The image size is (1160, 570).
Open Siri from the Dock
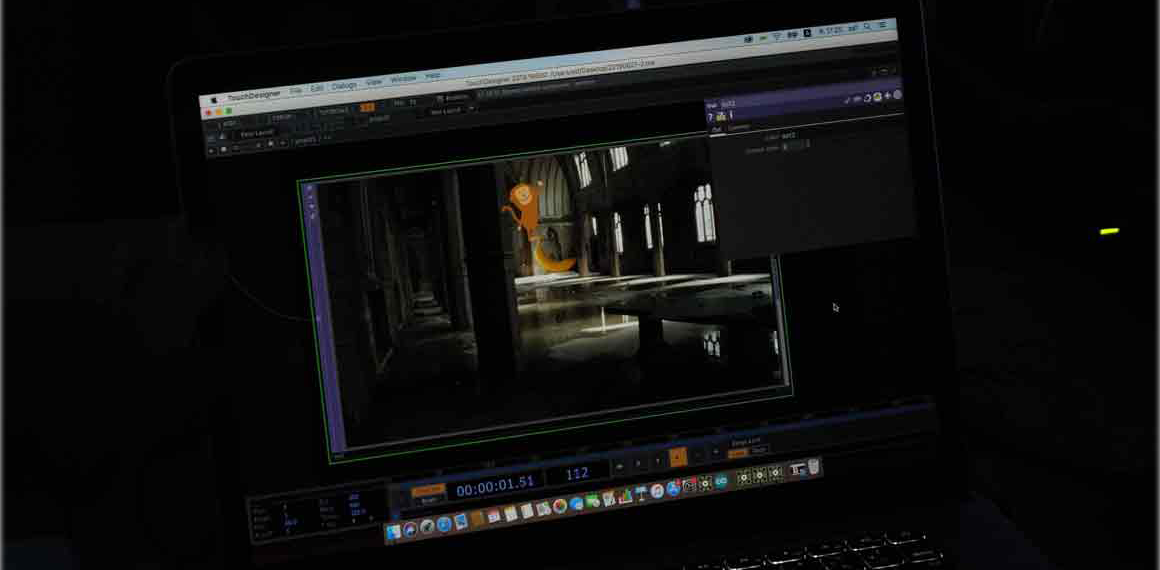411,529
